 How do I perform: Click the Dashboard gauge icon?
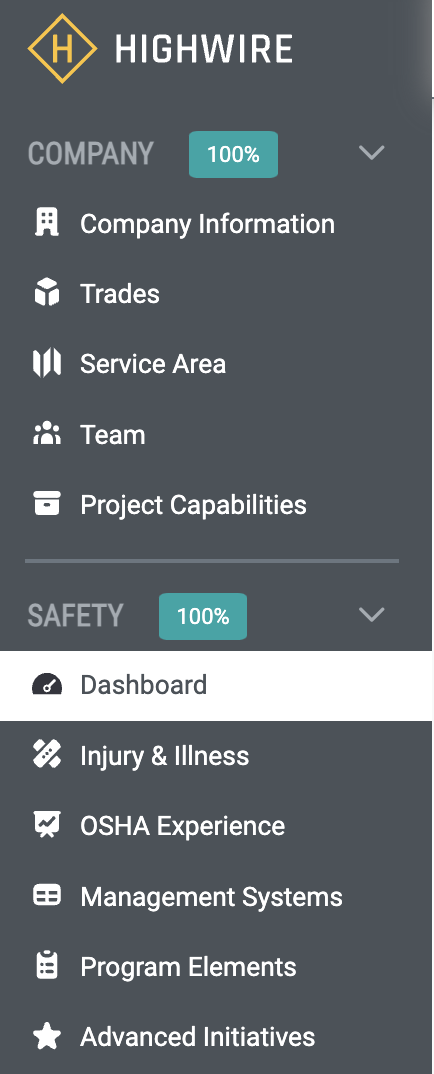tap(47, 685)
